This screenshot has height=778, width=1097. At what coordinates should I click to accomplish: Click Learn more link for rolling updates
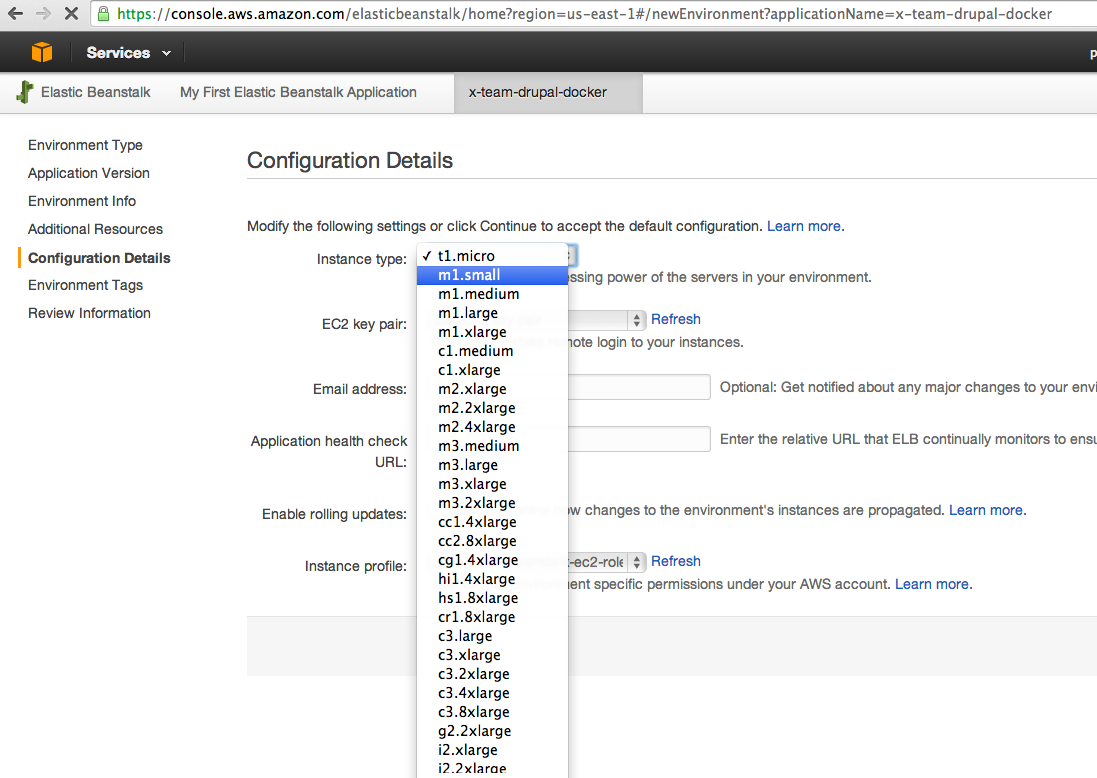coord(987,510)
